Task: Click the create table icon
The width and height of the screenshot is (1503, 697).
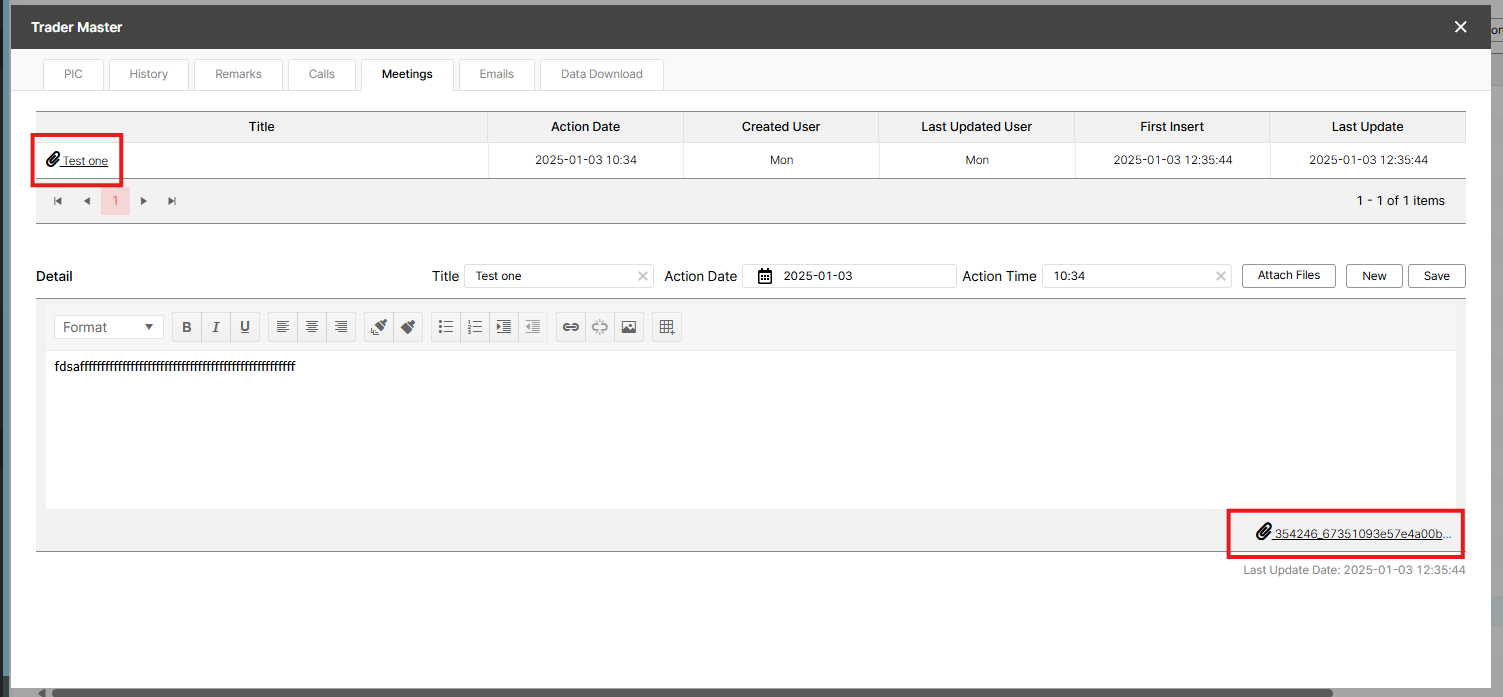Action: 667,327
